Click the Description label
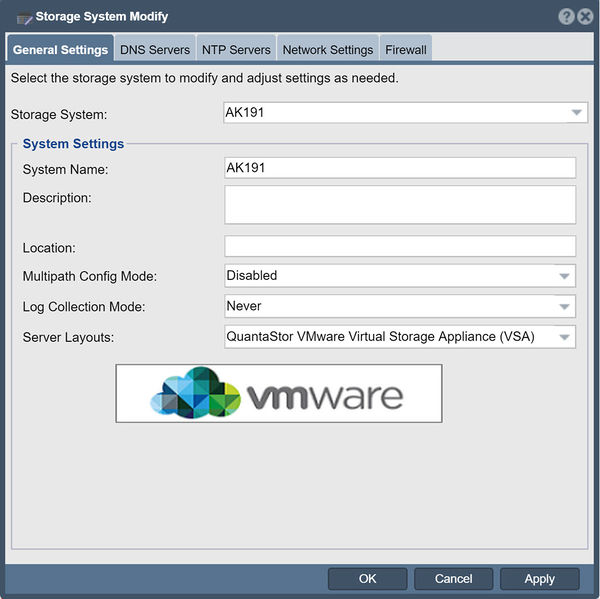Screen dimensions: 600x599 pos(57,198)
